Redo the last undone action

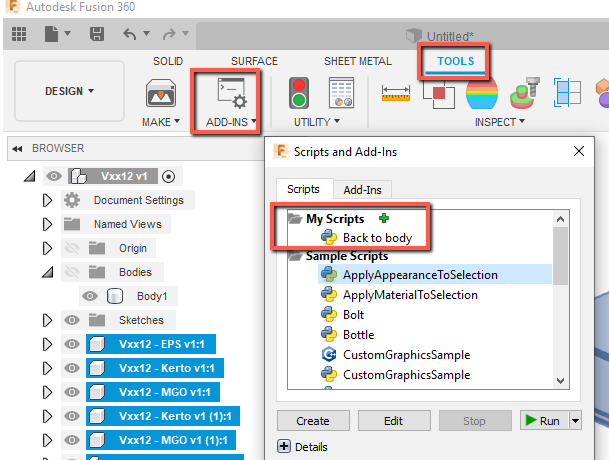point(169,34)
